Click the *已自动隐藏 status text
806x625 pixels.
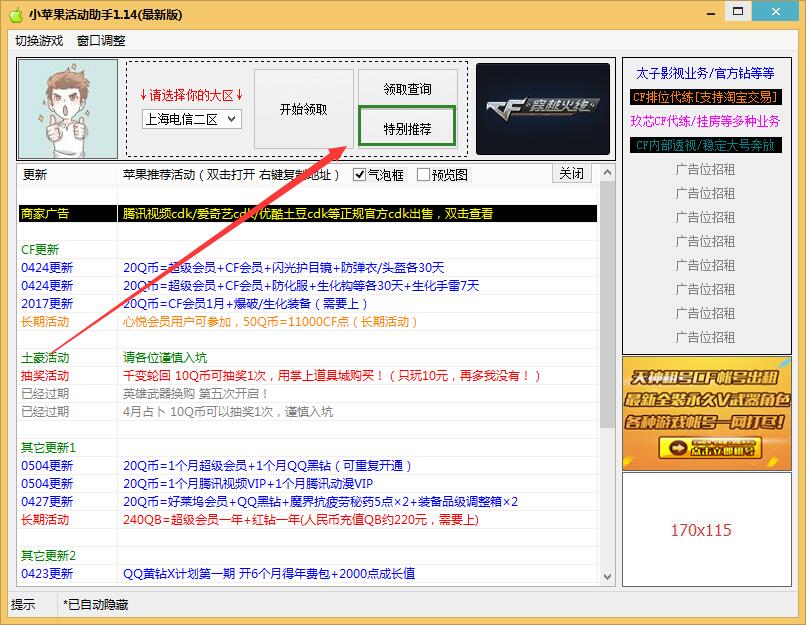coord(96,604)
